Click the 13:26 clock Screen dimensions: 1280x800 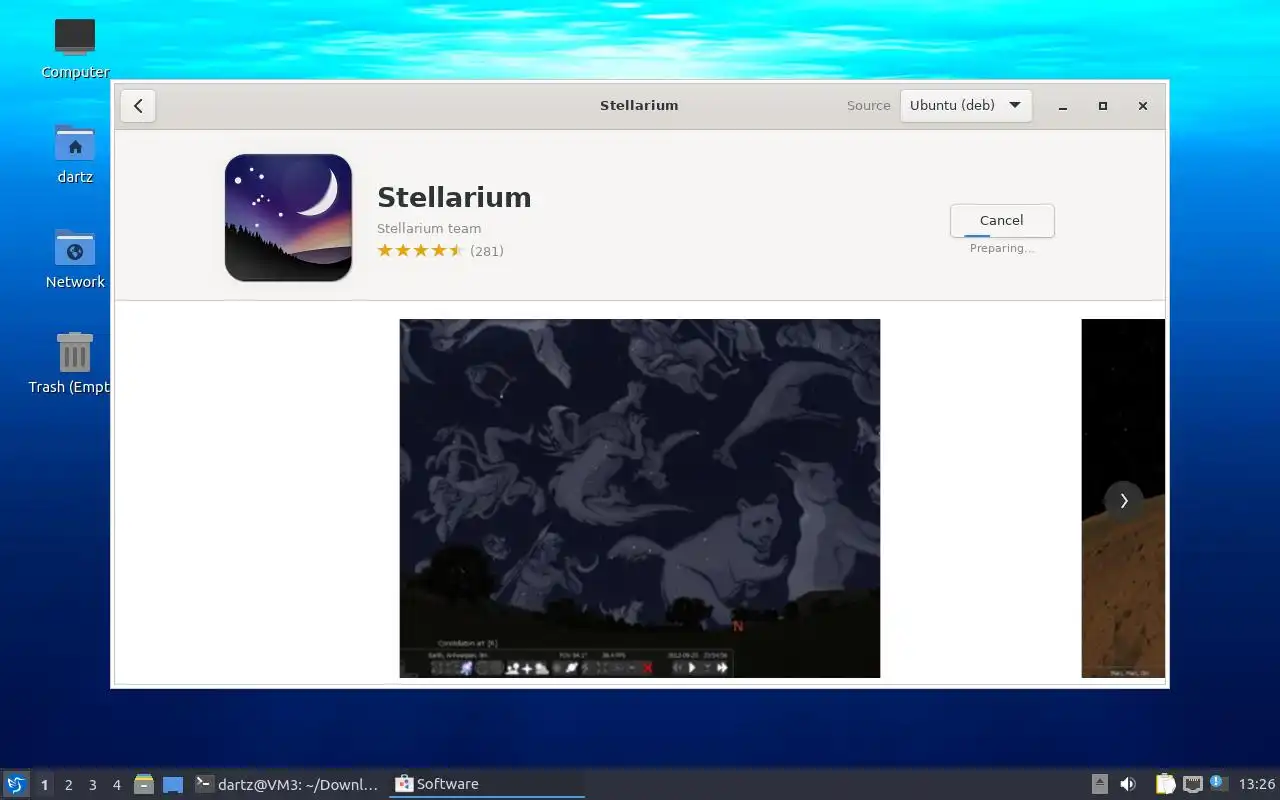point(1257,784)
